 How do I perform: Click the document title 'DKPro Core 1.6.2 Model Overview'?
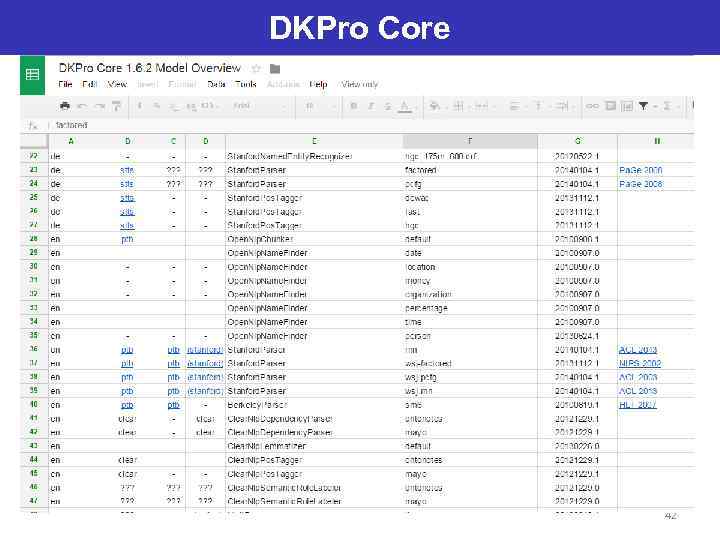click(x=150, y=68)
